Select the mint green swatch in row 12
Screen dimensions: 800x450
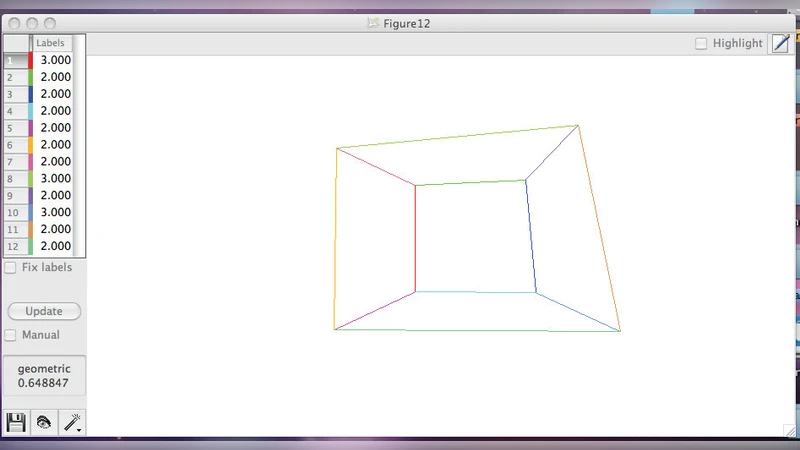31,245
